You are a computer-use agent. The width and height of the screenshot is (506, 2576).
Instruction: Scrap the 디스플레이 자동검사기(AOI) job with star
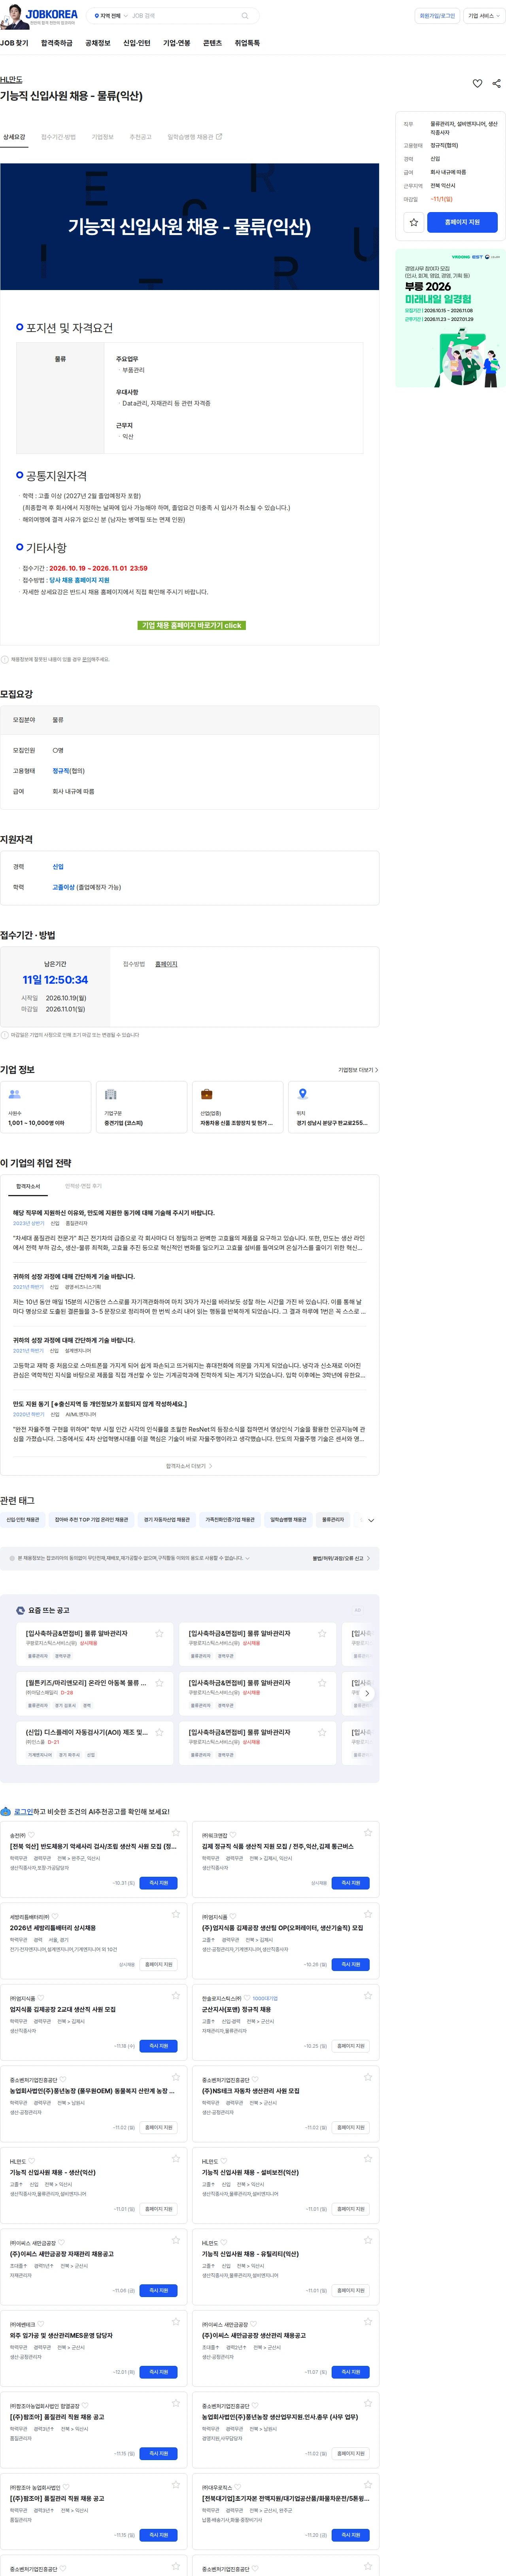[159, 1732]
